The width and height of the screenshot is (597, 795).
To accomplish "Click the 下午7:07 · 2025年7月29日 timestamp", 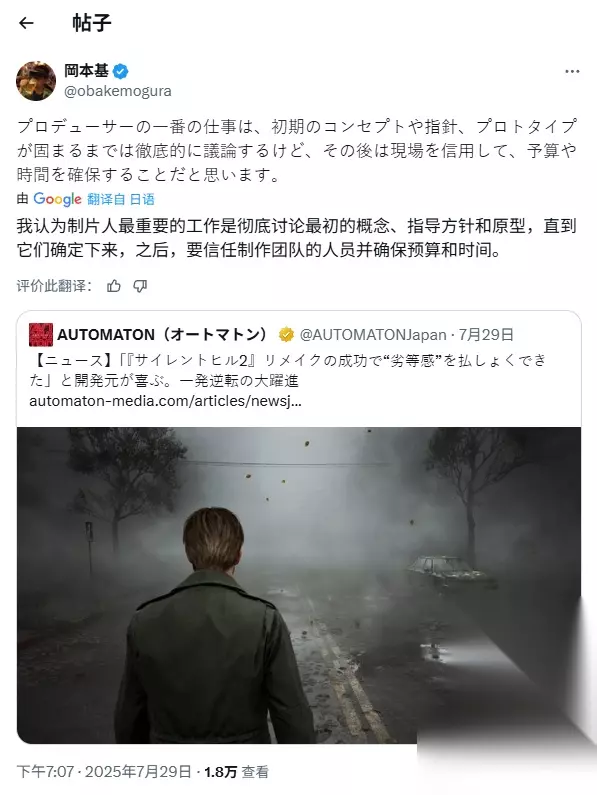I will click(x=104, y=772).
